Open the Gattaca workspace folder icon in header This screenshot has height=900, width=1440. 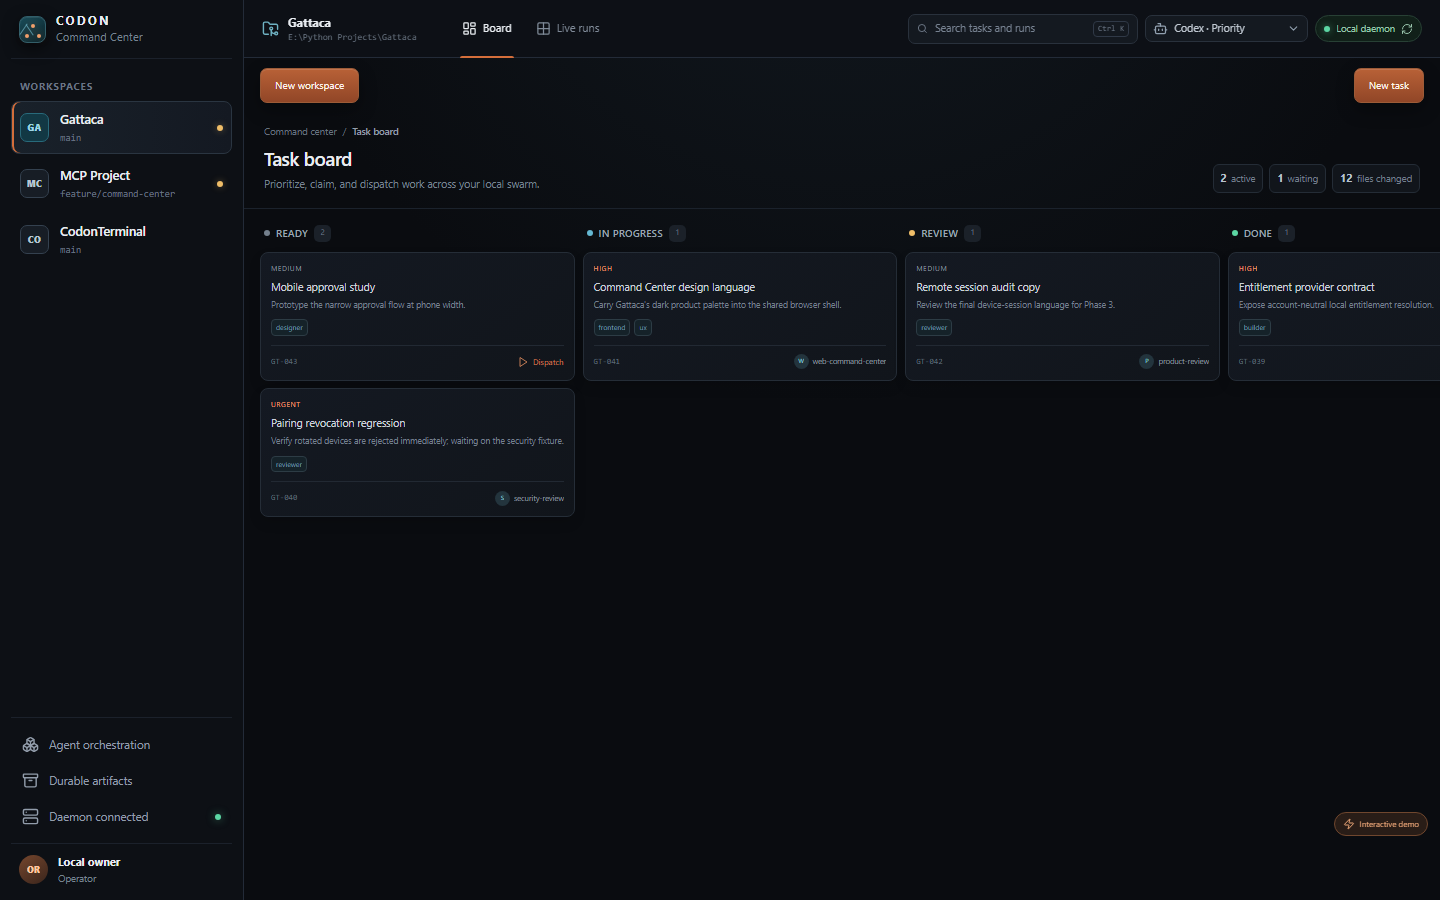270,29
